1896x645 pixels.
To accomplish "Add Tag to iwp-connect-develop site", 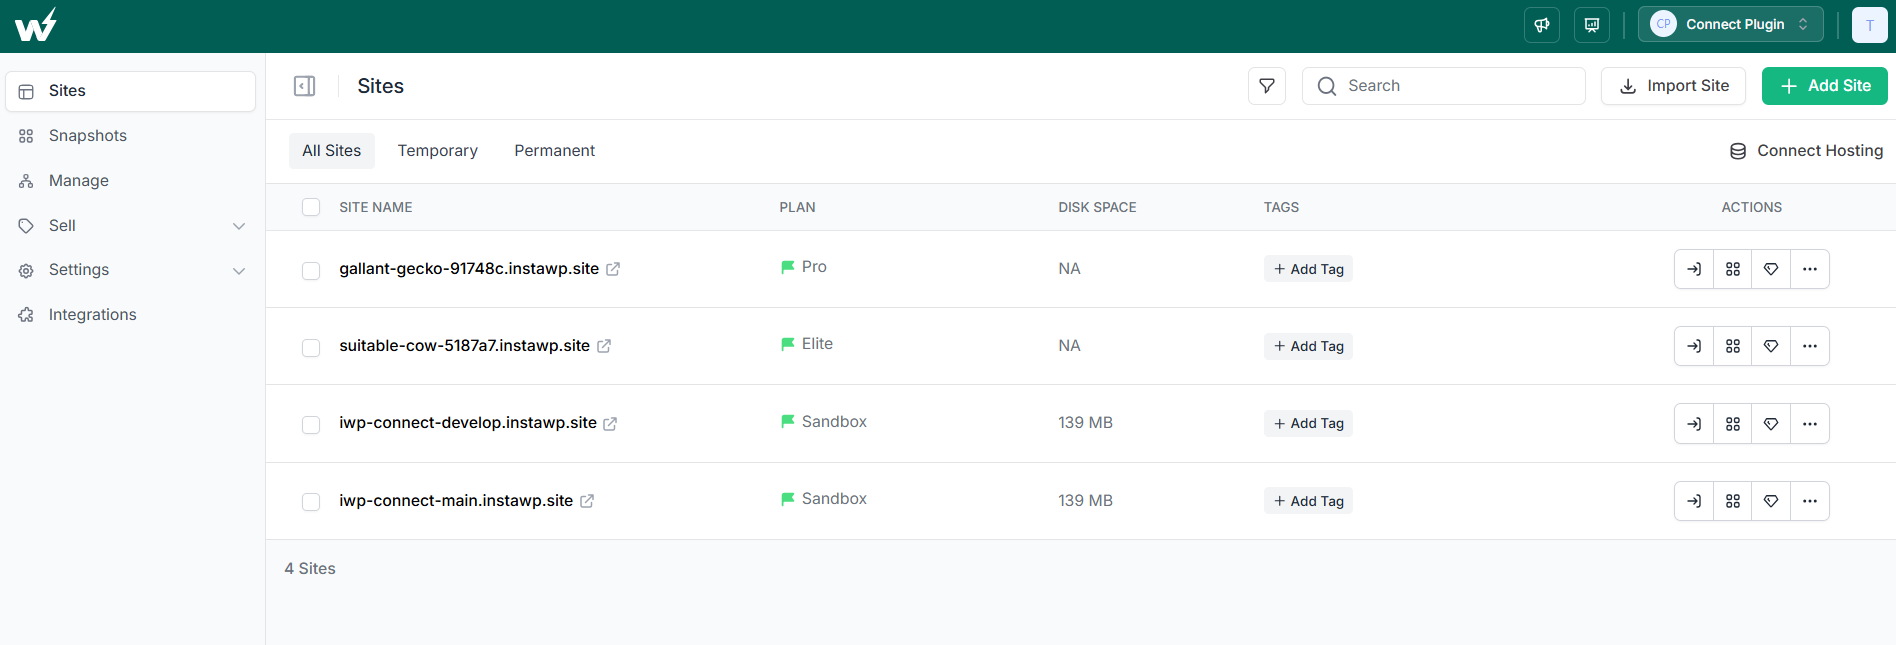I will coord(1308,424).
